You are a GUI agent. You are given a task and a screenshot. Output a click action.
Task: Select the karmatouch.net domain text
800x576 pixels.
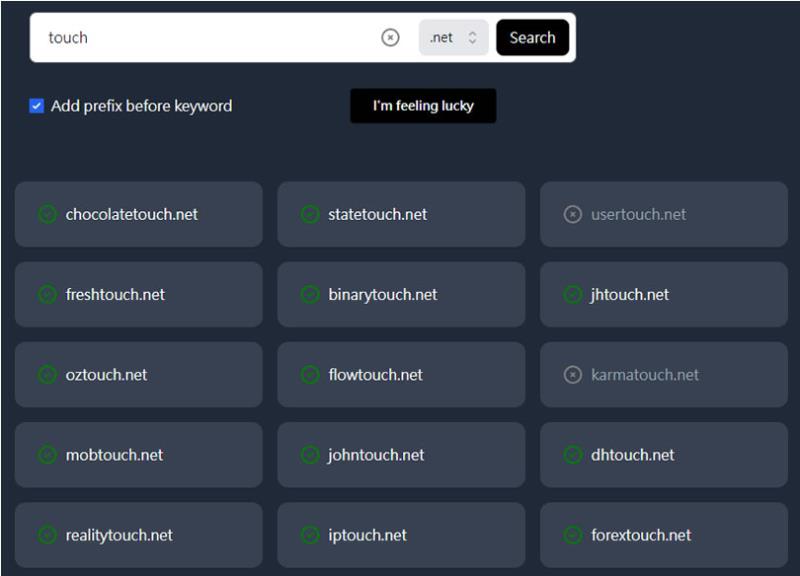tap(645, 375)
